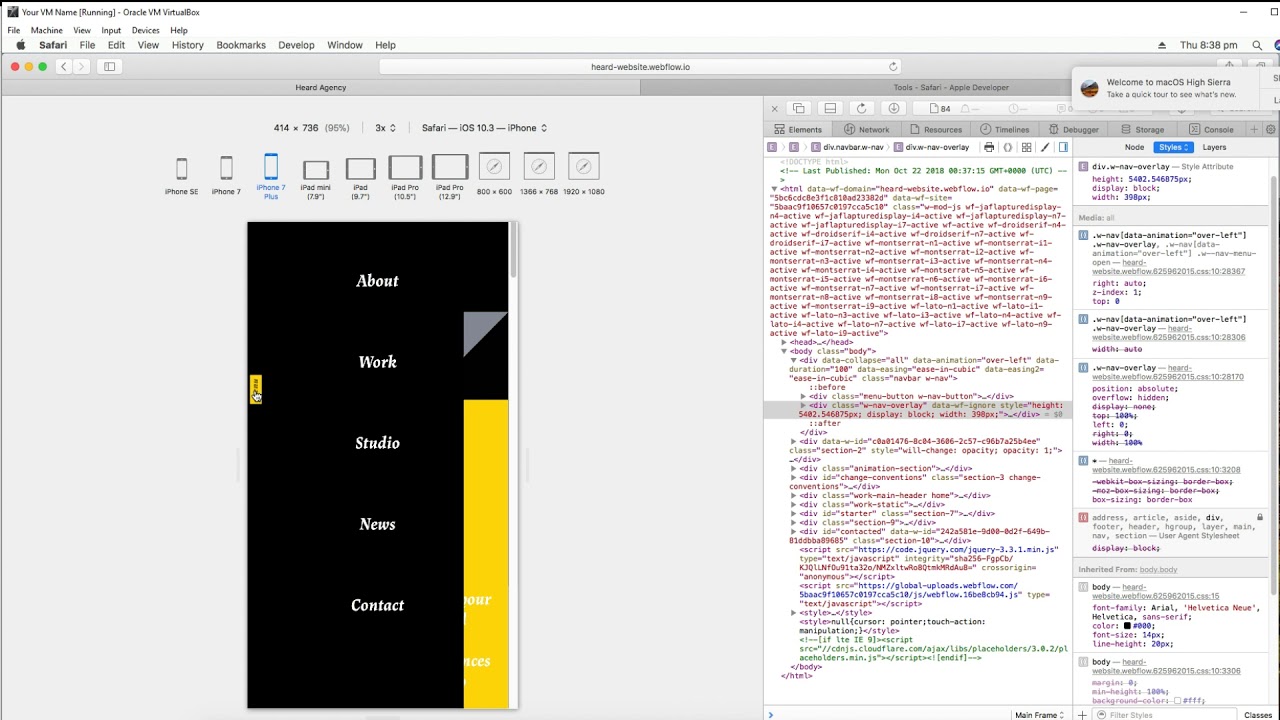Click the News link in the mobile menu
1280x720 pixels.
point(377,524)
